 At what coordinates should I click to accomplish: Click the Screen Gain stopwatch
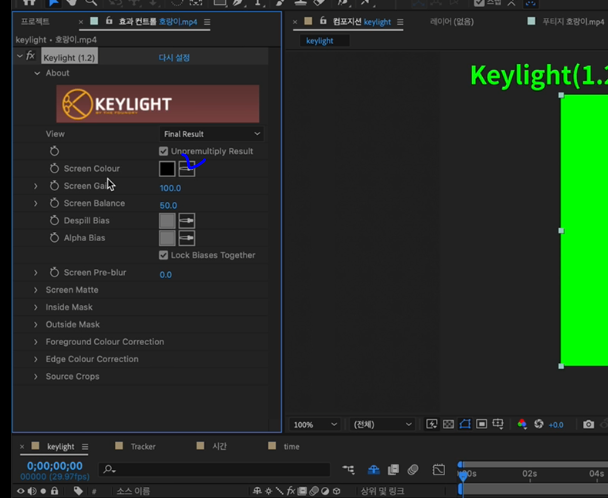point(54,186)
